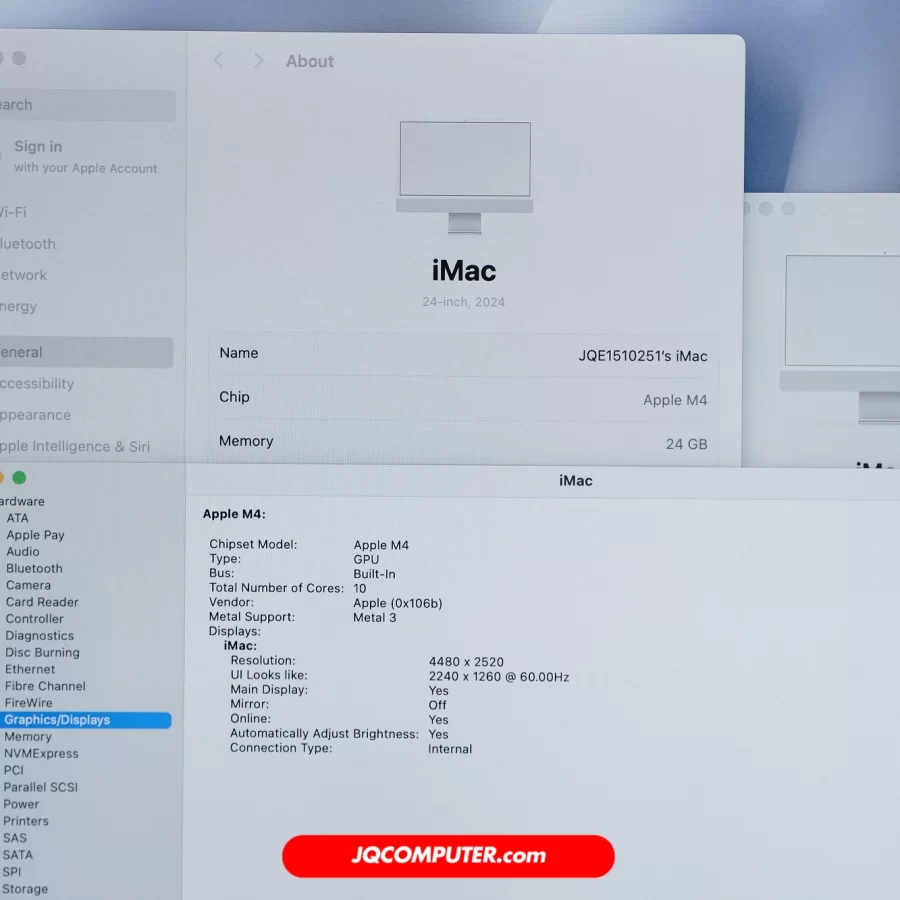
Task: Click the green zoom button of System Information
Action: tap(19, 478)
